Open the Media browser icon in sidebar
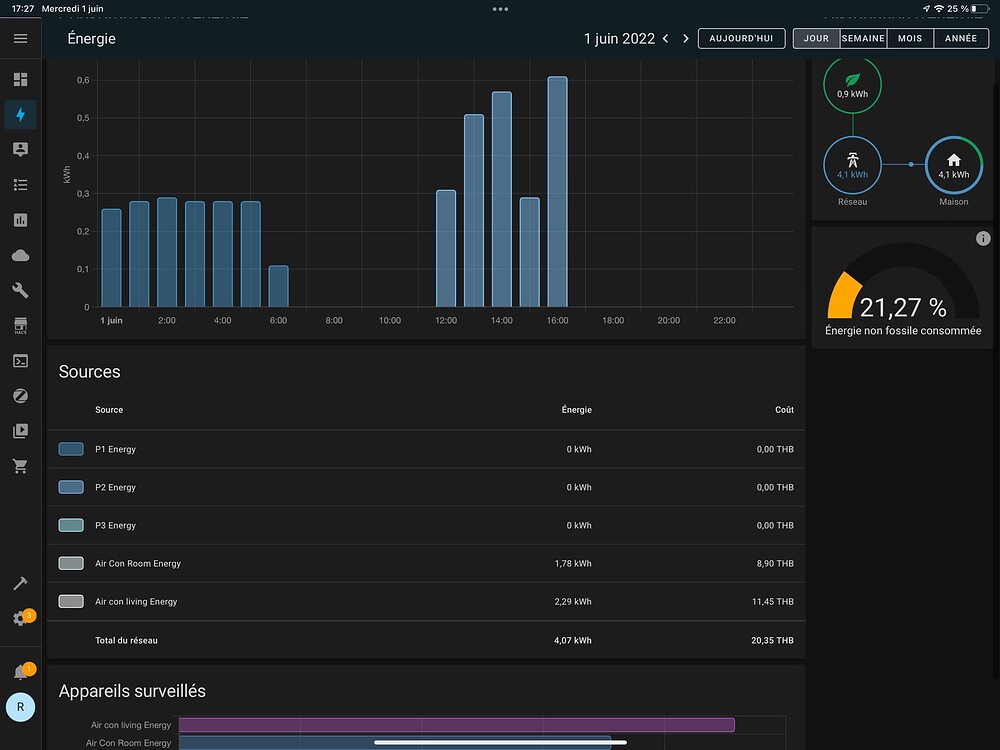Viewport: 1000px width, 750px height. tap(20, 431)
